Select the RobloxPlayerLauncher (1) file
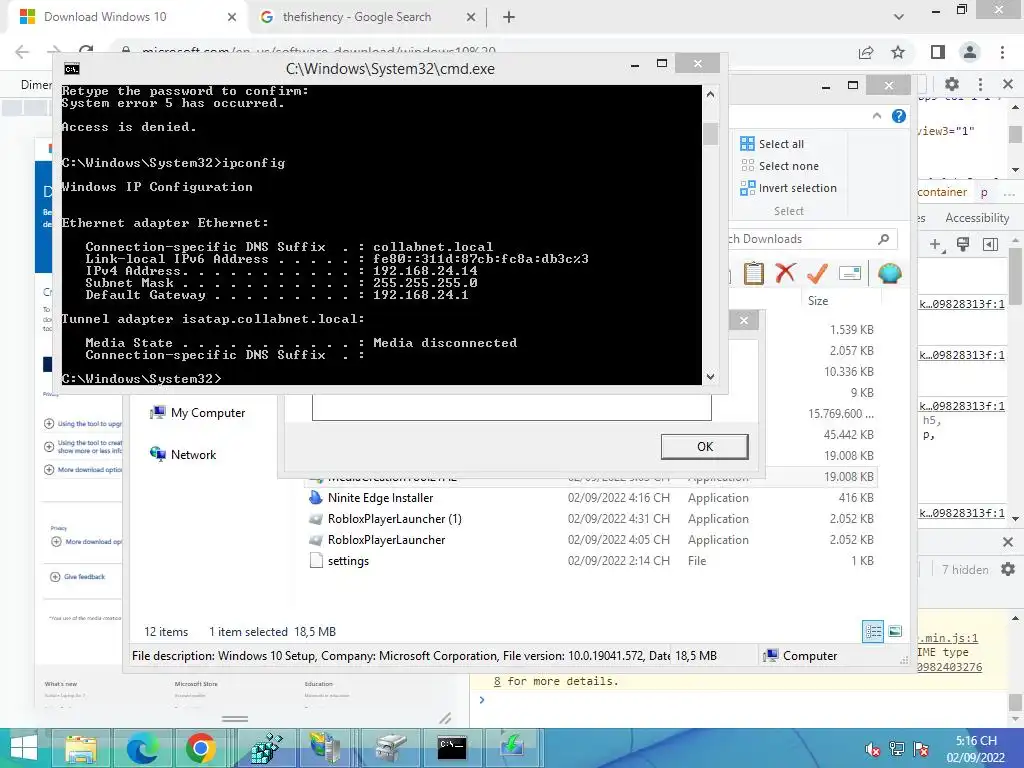This screenshot has height=768, width=1024. coord(394,519)
